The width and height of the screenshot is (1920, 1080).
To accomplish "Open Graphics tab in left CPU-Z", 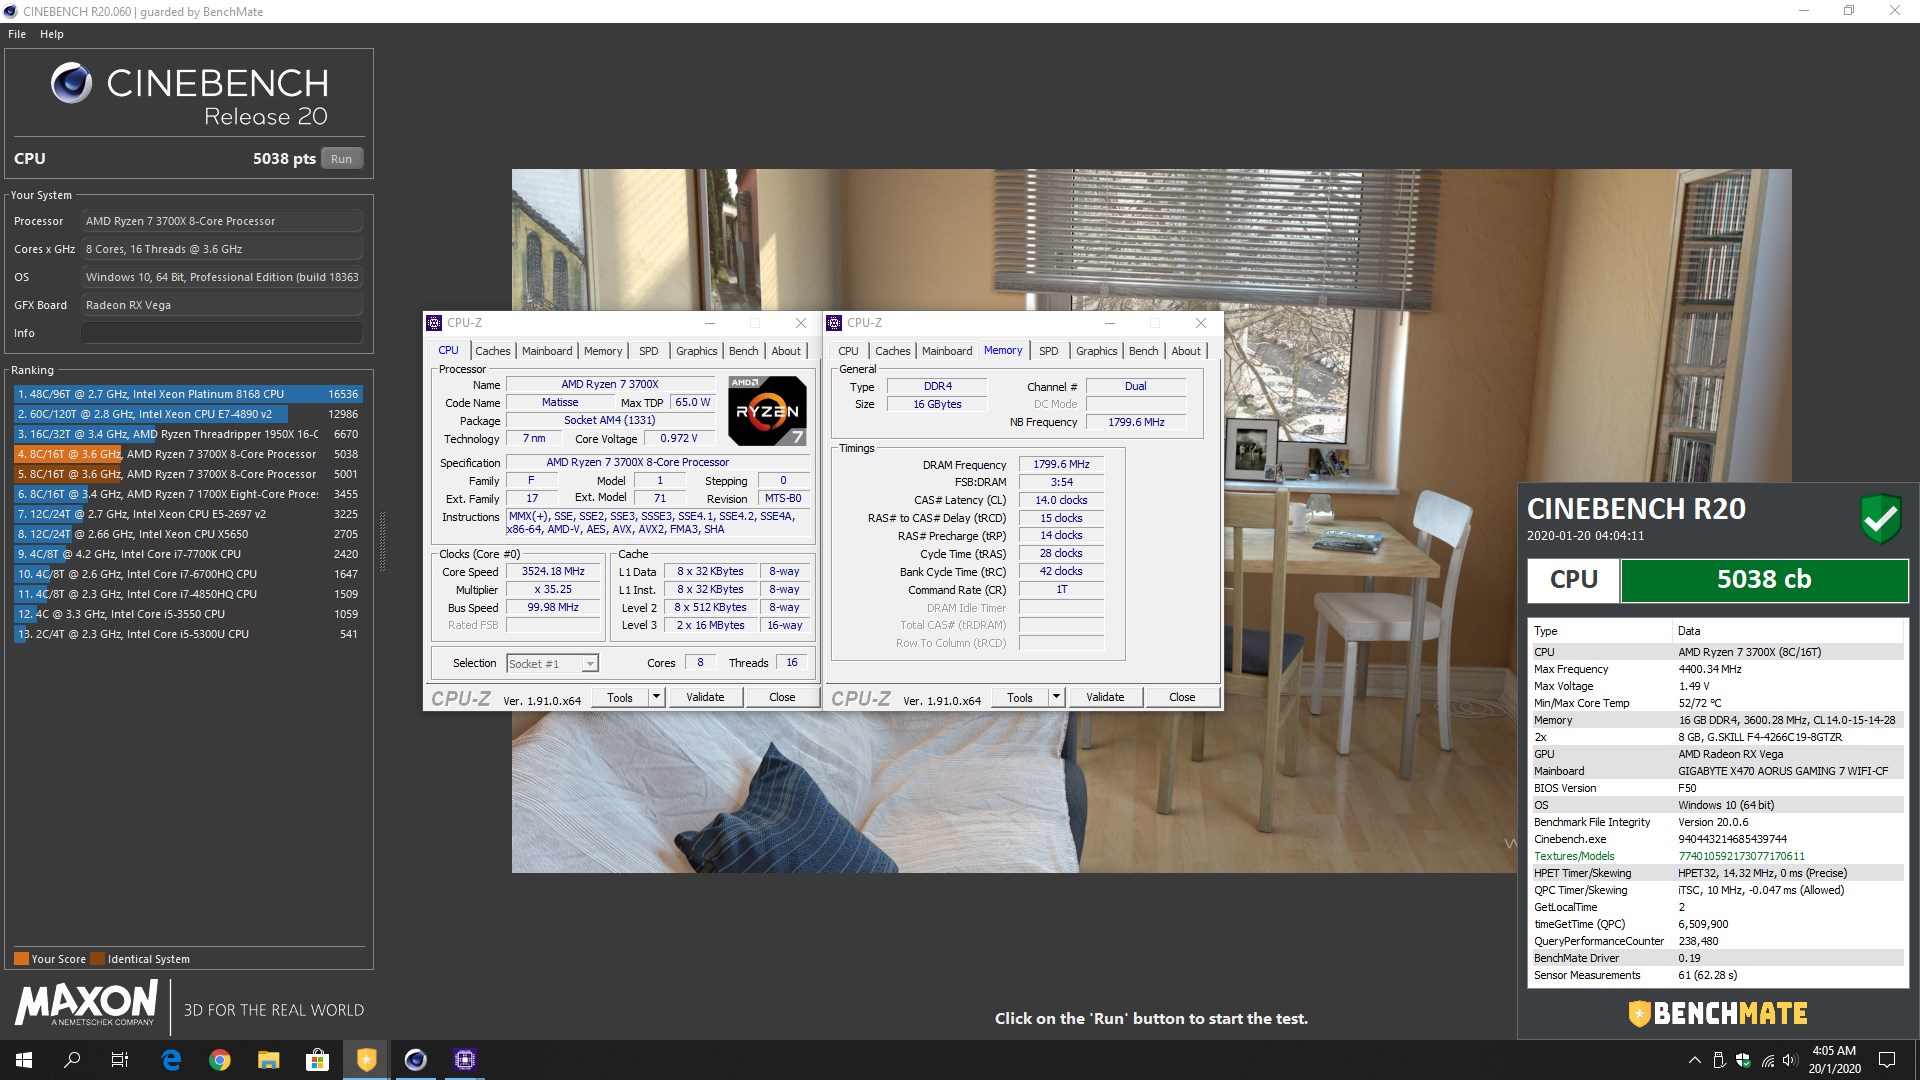I will [x=697, y=351].
